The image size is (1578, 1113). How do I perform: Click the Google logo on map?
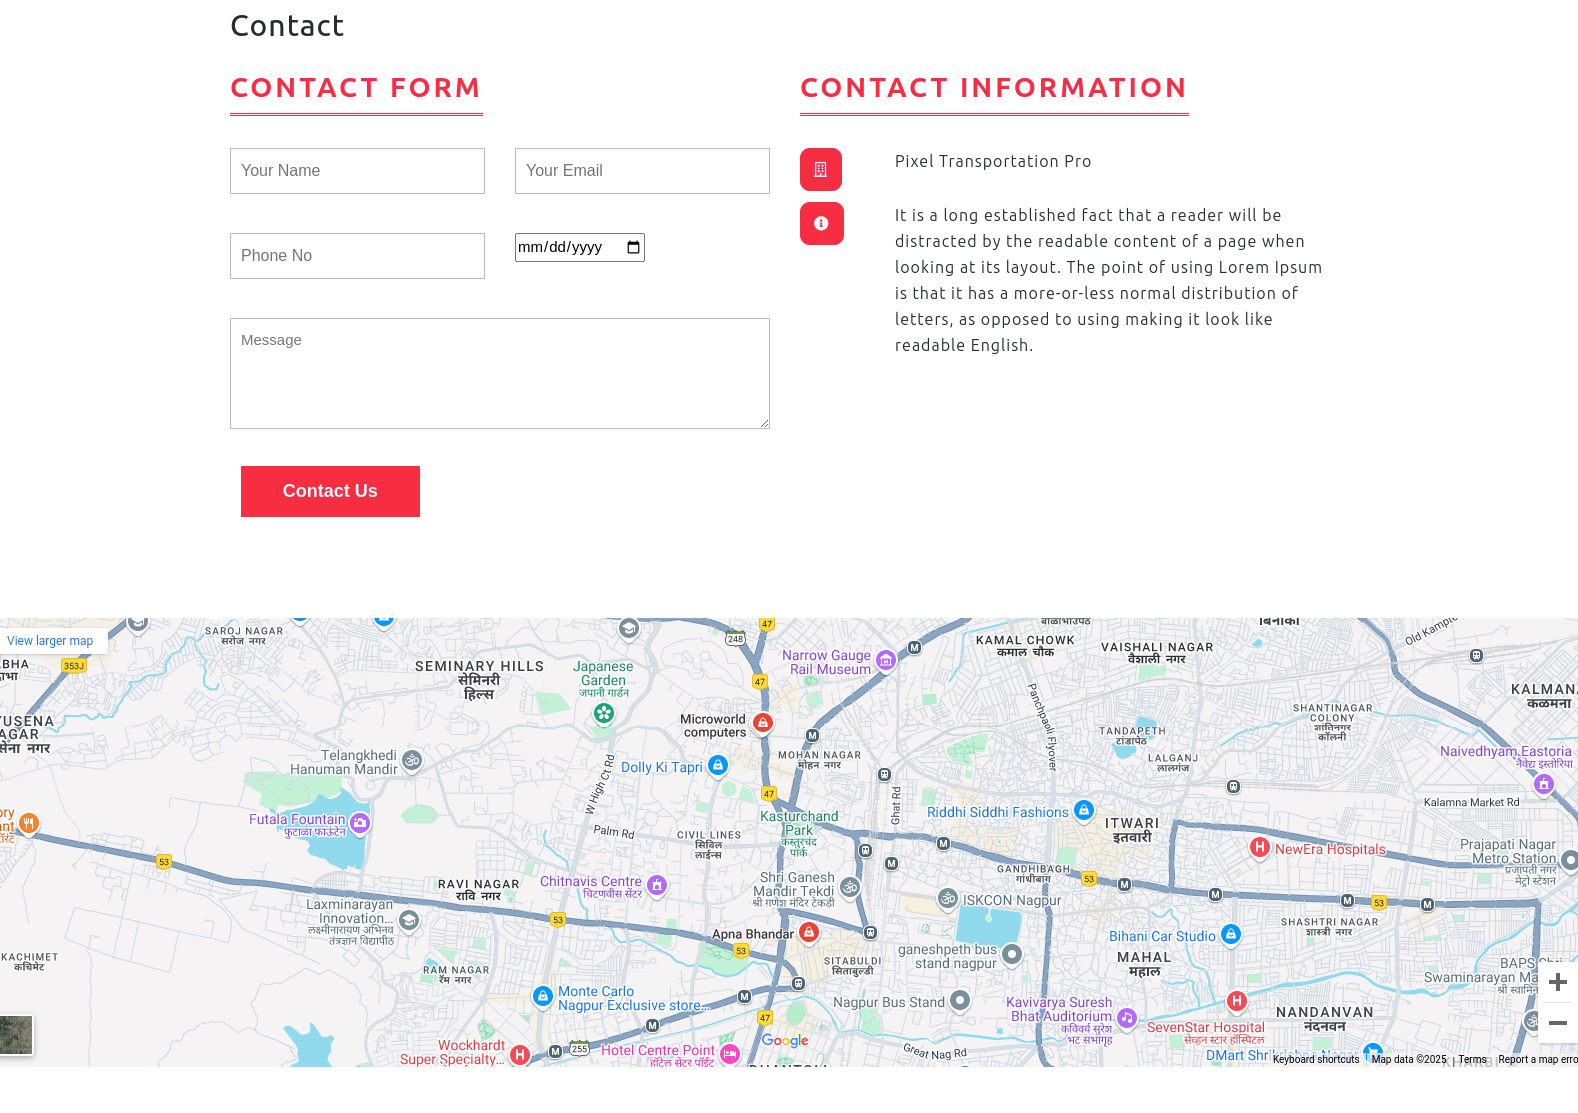click(785, 1041)
